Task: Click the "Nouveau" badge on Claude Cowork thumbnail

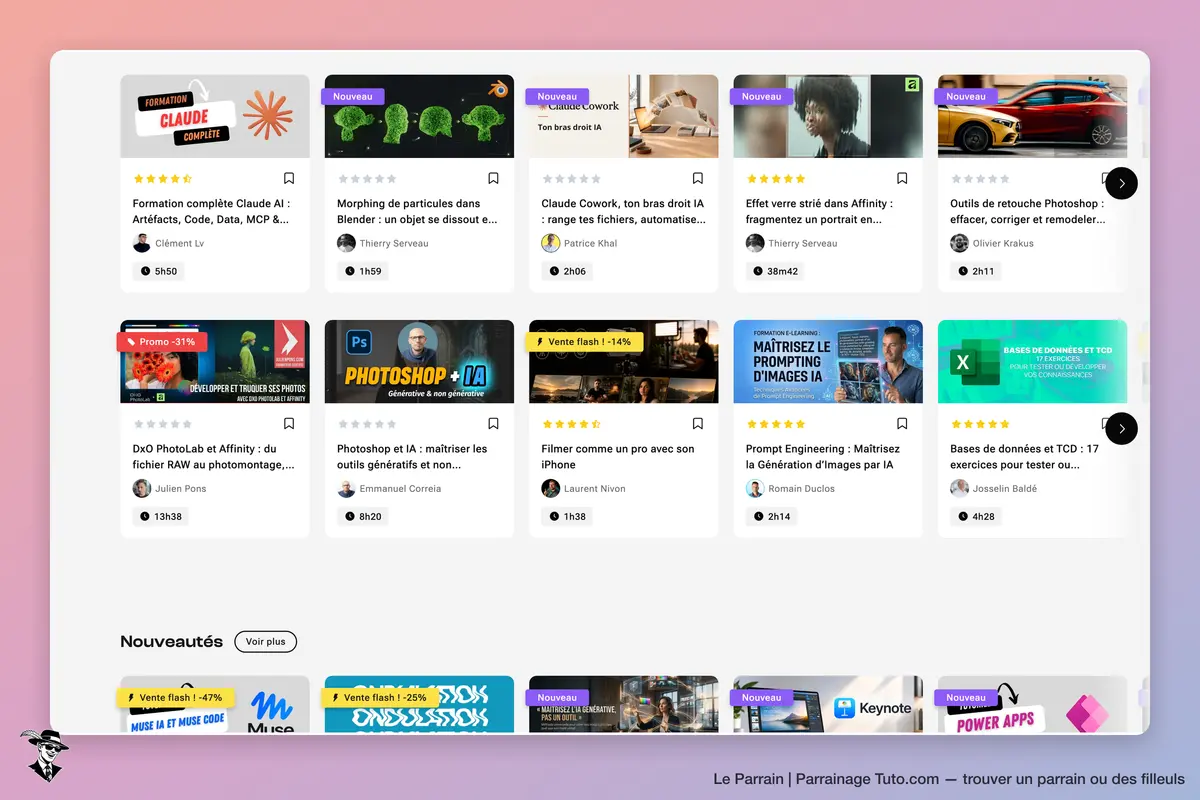Action: (557, 97)
